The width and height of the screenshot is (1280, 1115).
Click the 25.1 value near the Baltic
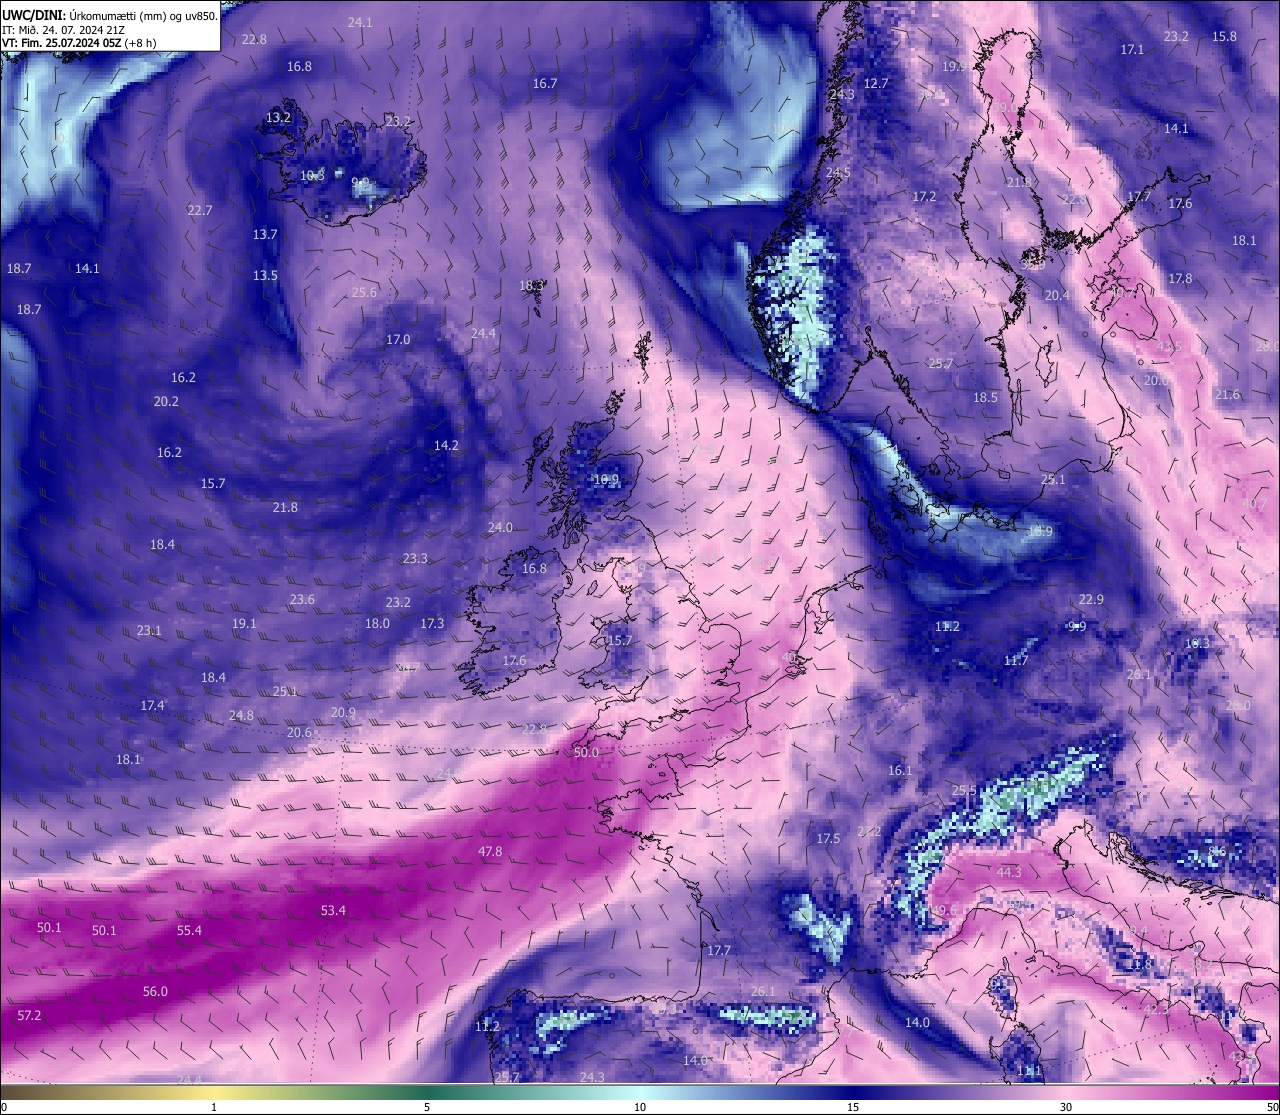[x=1053, y=480]
